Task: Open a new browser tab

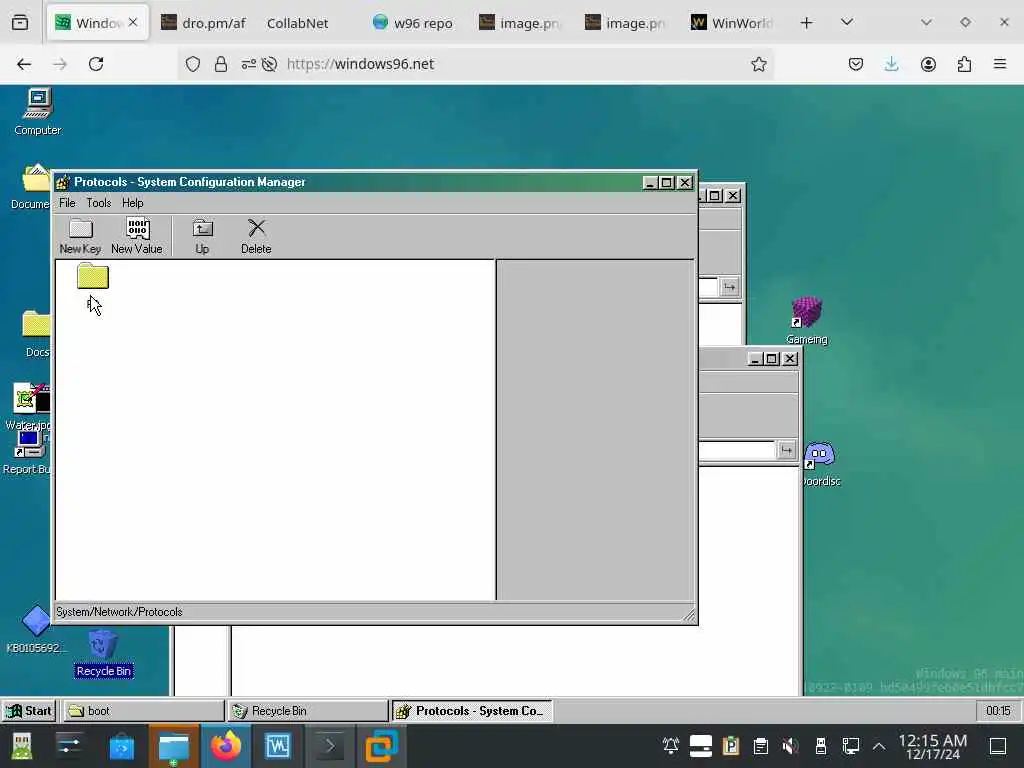Action: (x=807, y=23)
